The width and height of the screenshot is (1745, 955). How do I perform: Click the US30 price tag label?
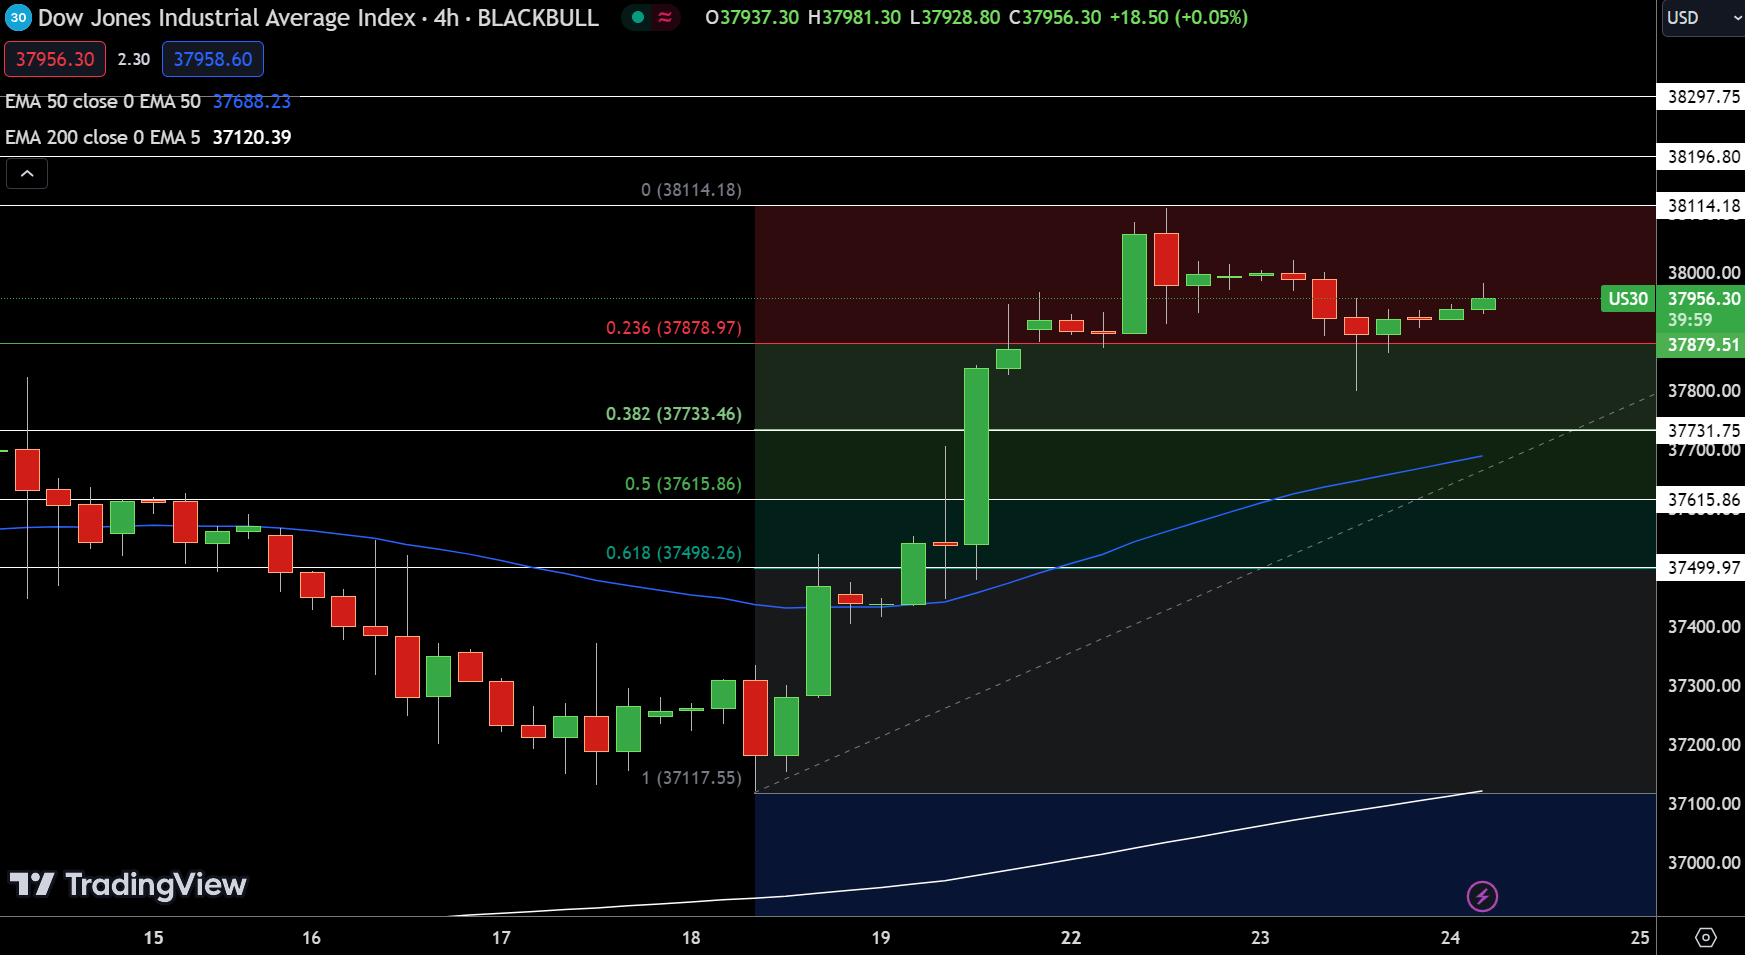click(x=1628, y=299)
